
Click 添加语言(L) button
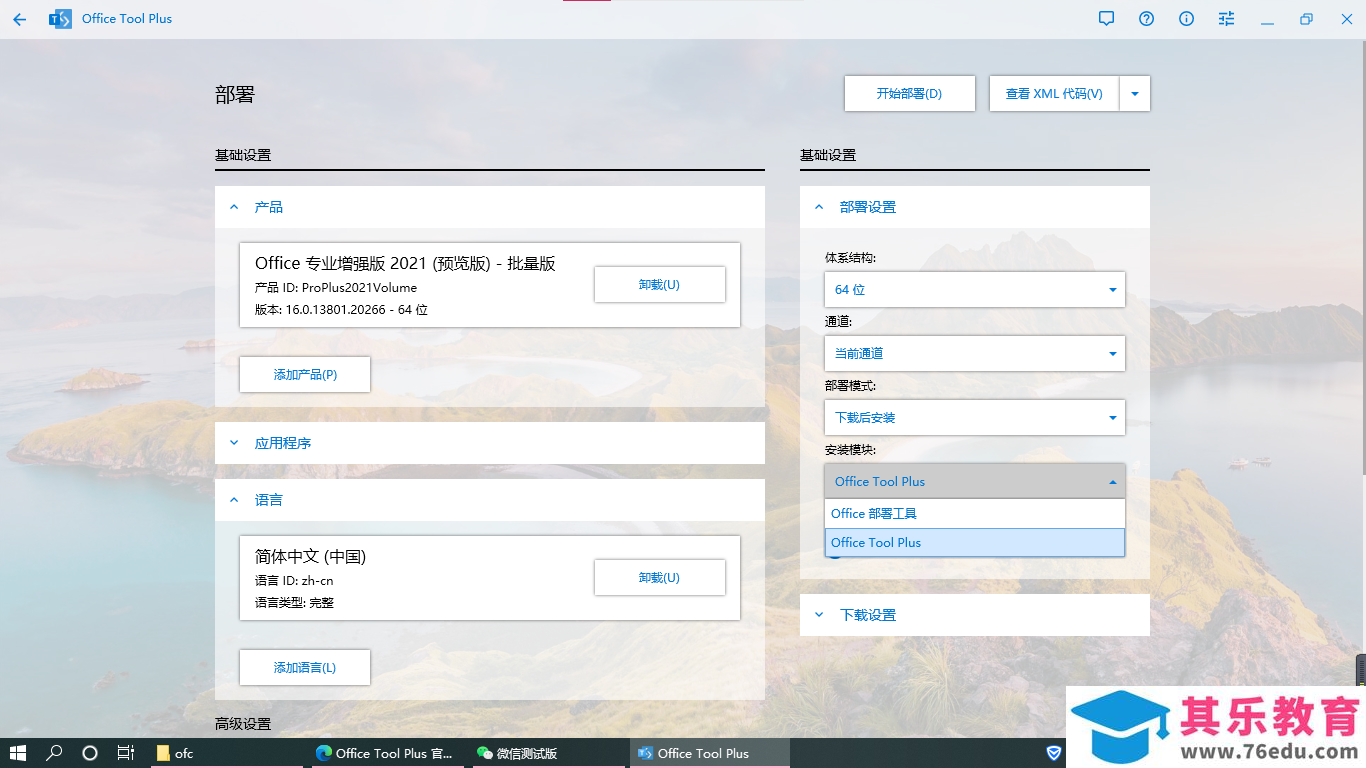[x=305, y=667]
